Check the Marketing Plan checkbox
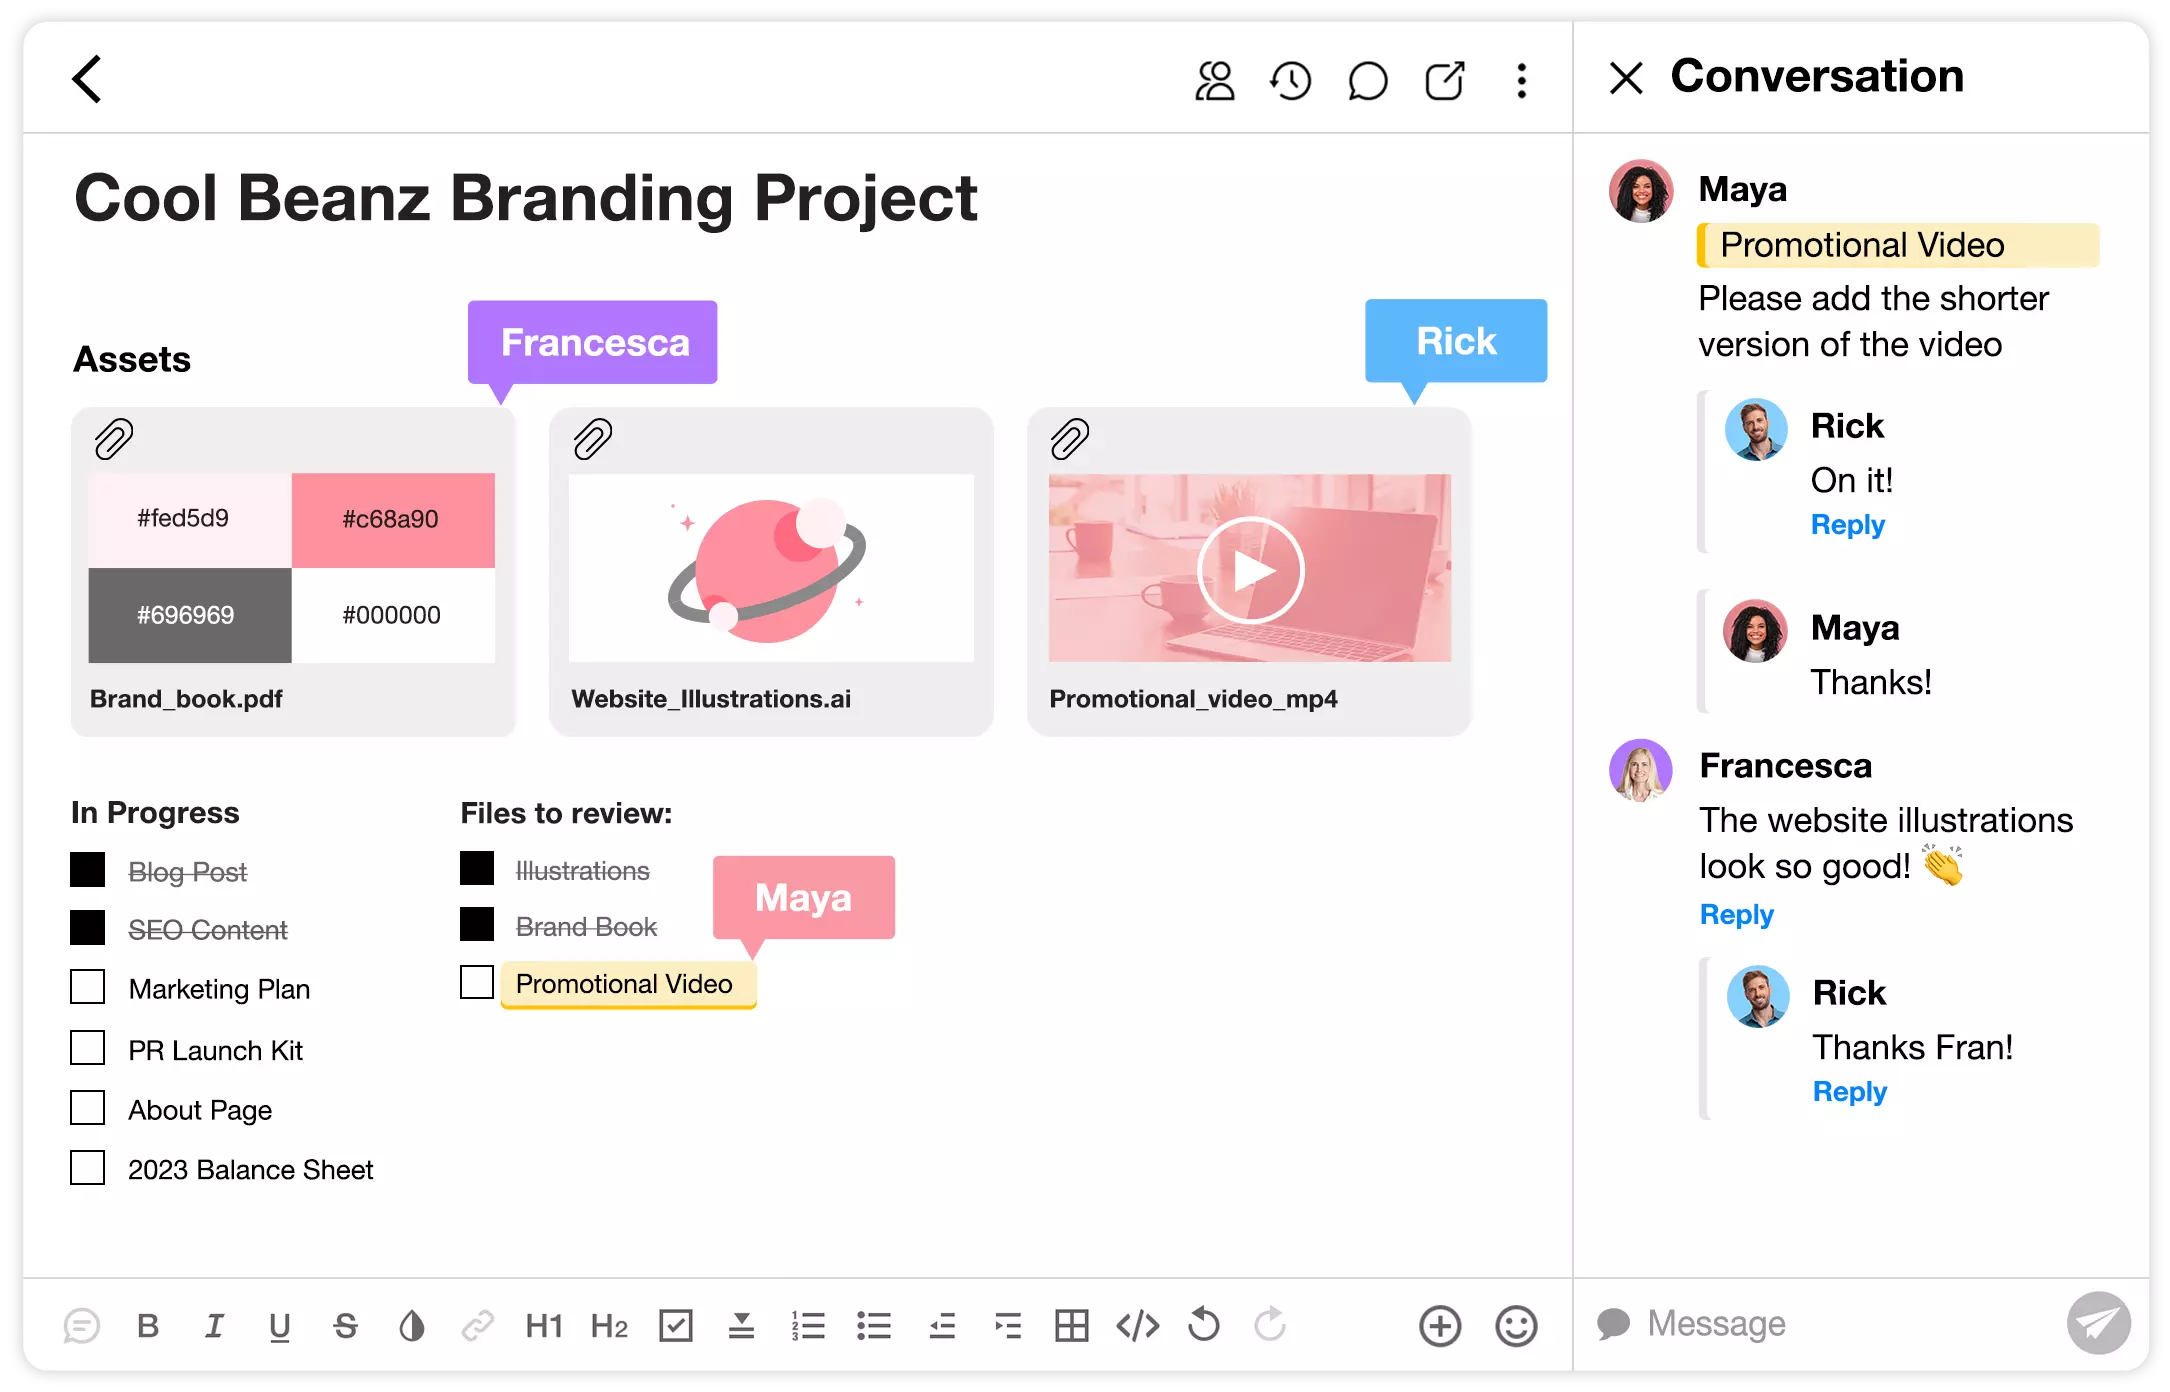The width and height of the screenshot is (2170, 1392). coord(88,987)
